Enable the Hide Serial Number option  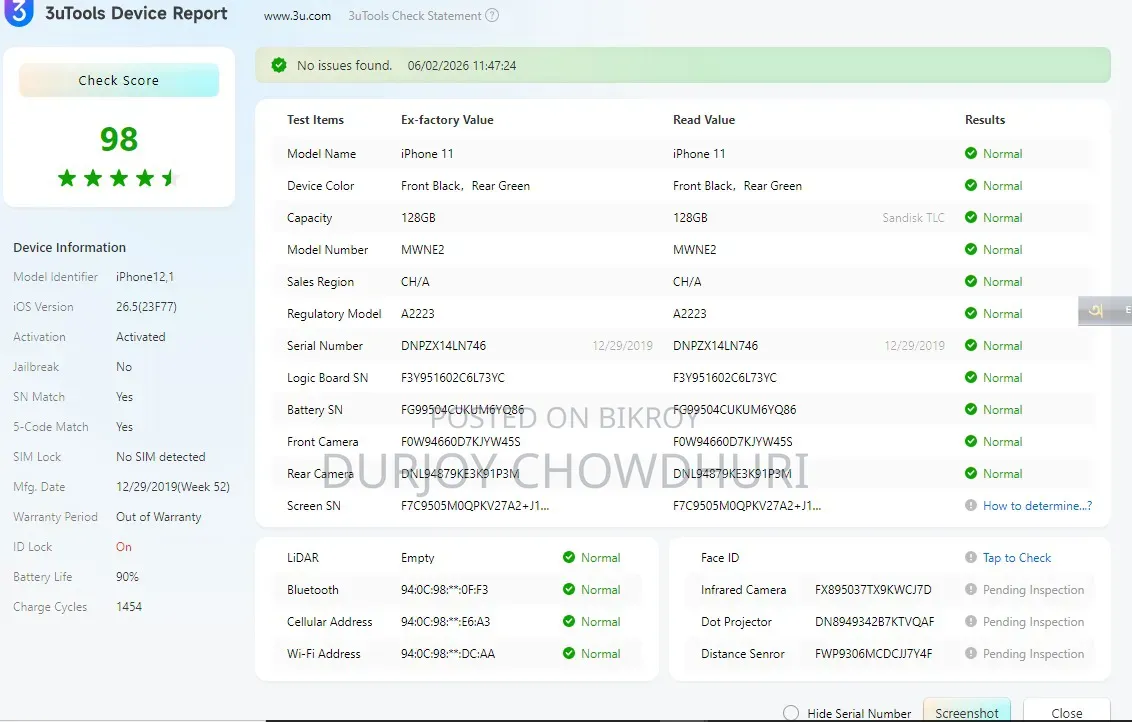coord(791,713)
